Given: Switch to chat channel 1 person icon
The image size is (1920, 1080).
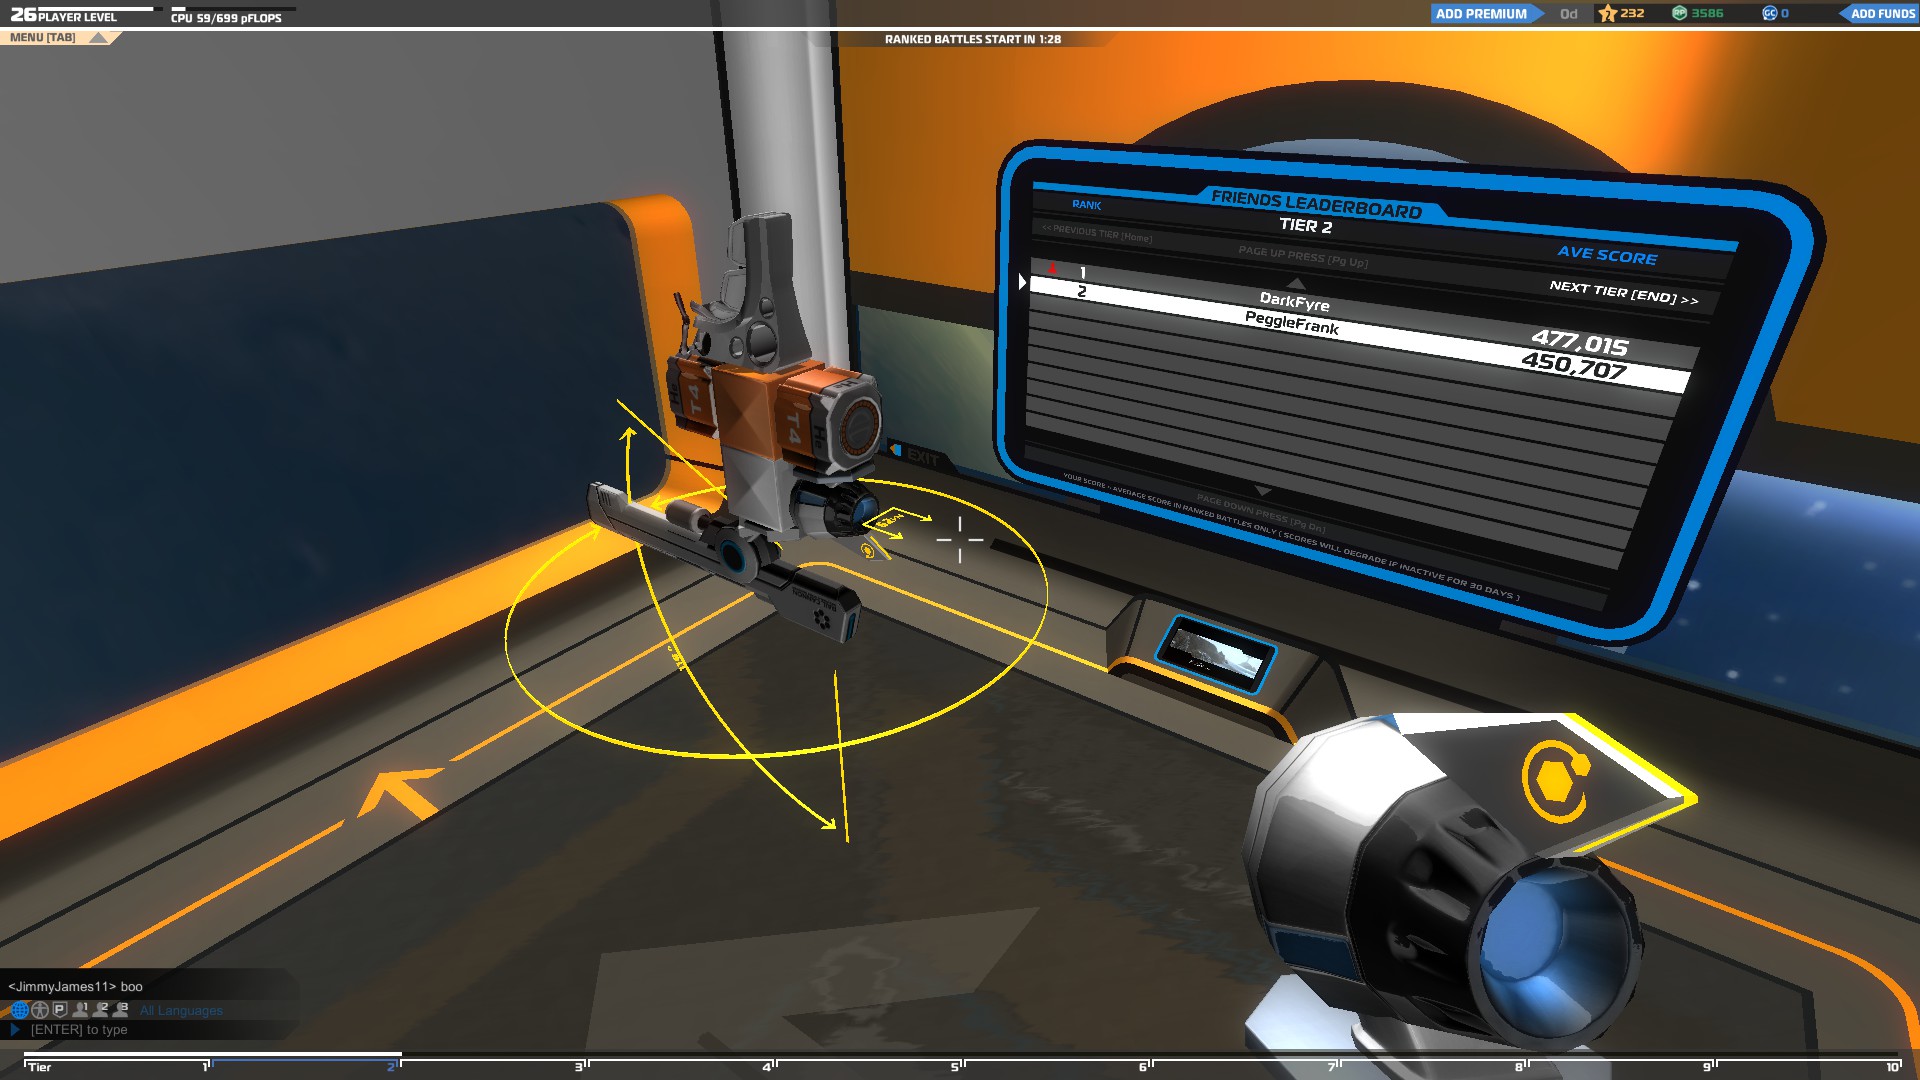Looking at the screenshot, I should tap(80, 1010).
